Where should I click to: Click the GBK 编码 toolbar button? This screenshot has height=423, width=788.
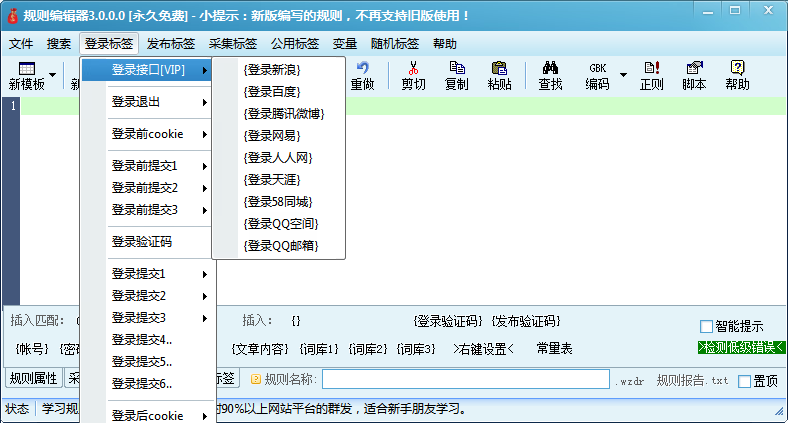point(598,76)
